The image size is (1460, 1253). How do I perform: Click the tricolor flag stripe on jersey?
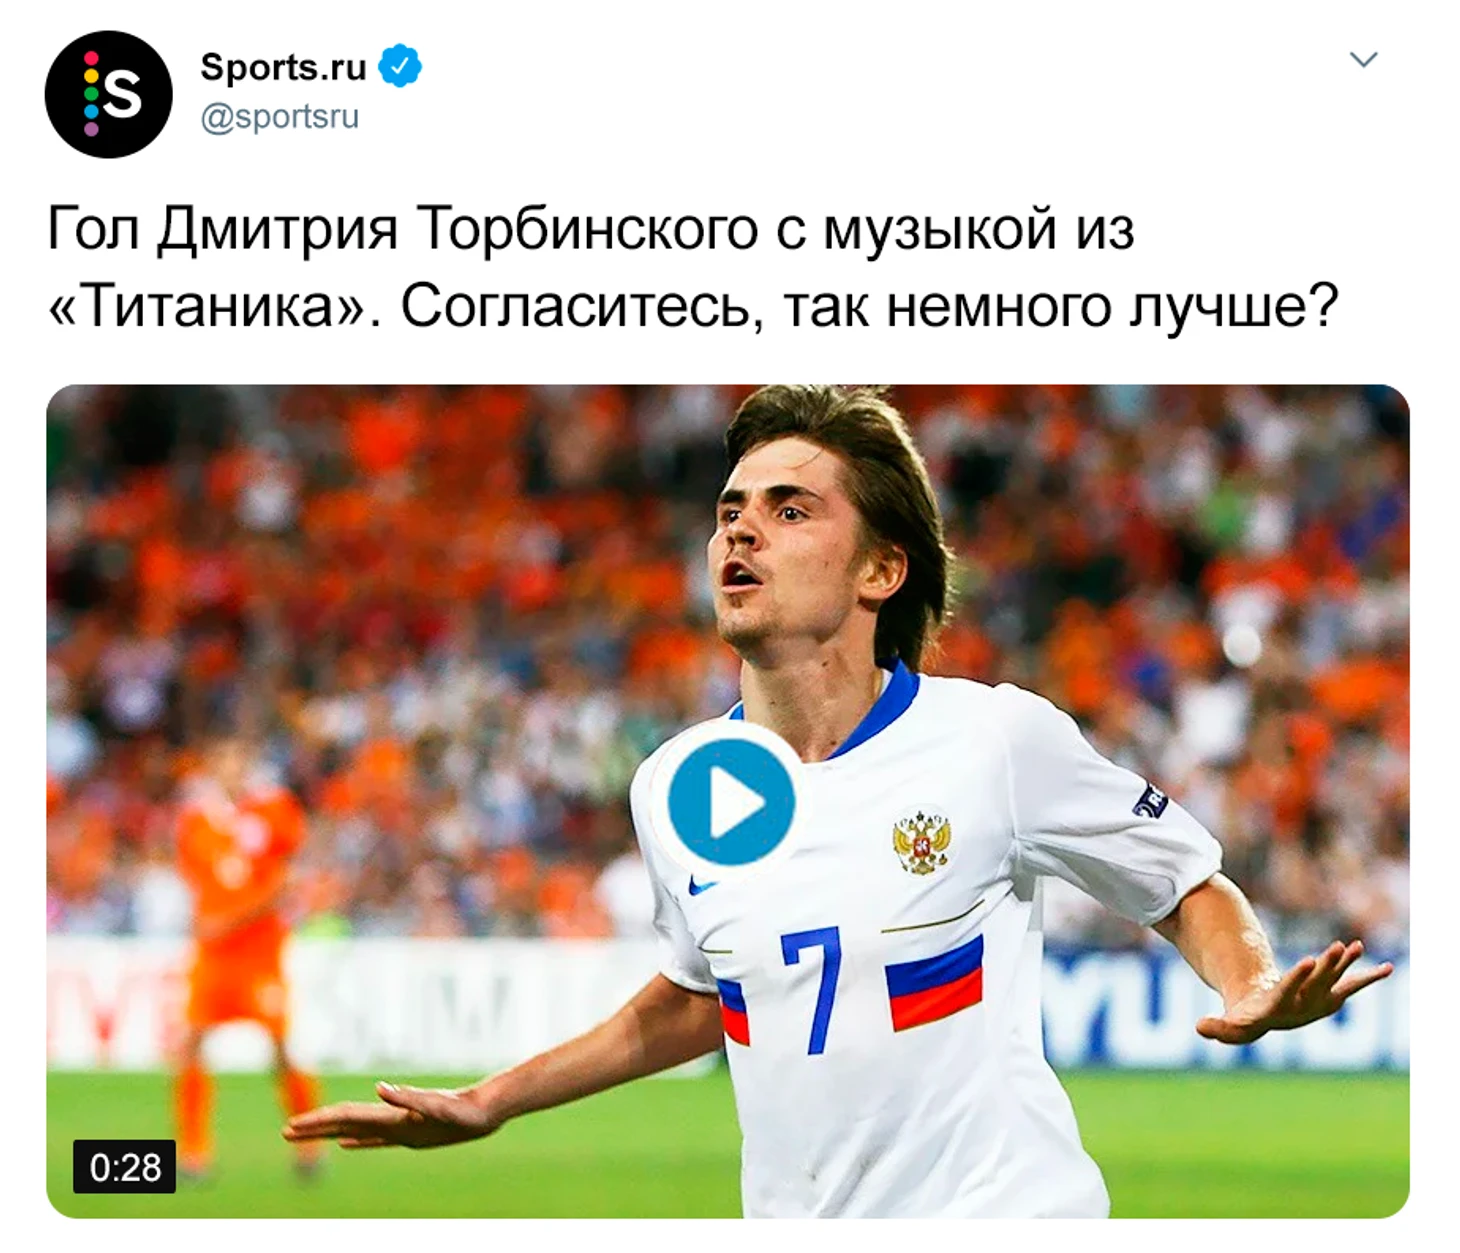tap(935, 982)
